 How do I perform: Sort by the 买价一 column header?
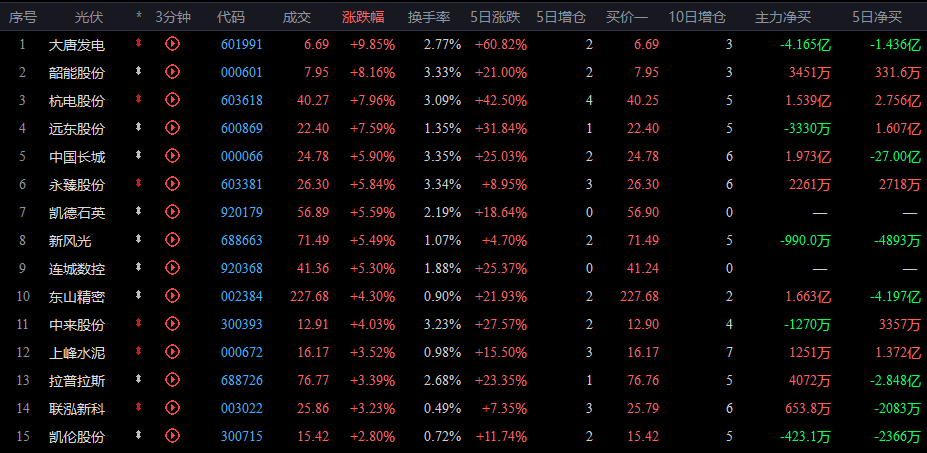click(x=627, y=17)
